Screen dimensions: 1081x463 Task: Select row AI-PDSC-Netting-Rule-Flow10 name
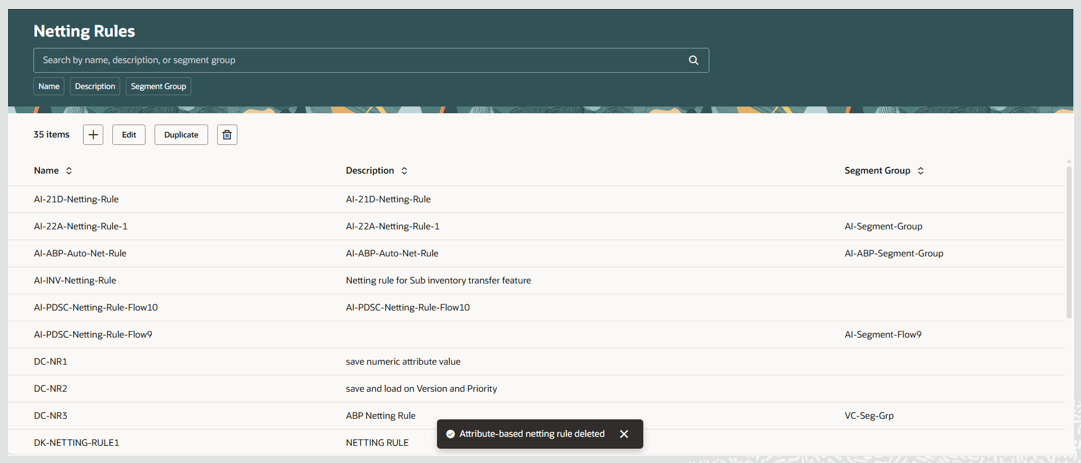[x=96, y=308]
